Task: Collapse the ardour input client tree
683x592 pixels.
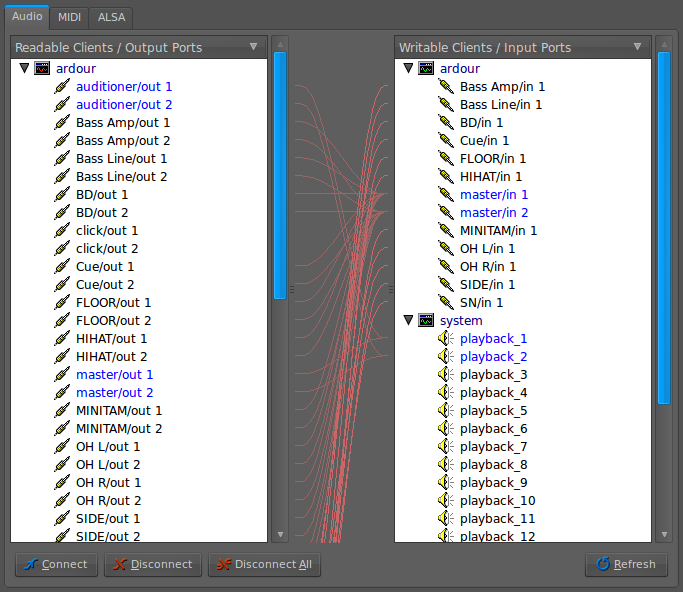Action: [x=408, y=68]
